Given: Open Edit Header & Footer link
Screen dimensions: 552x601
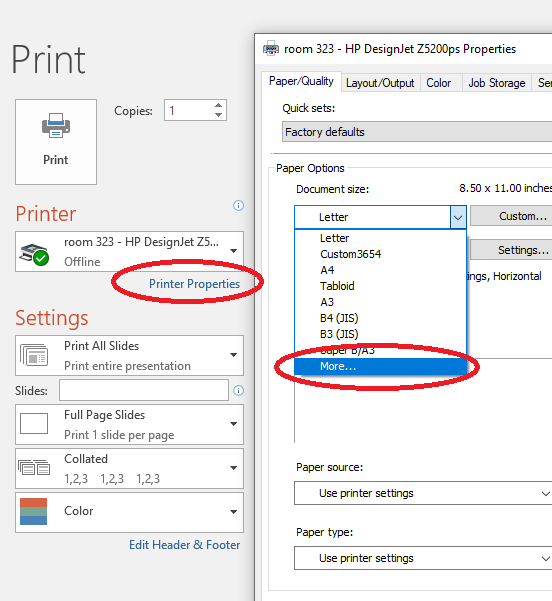Looking at the screenshot, I should coord(184,545).
